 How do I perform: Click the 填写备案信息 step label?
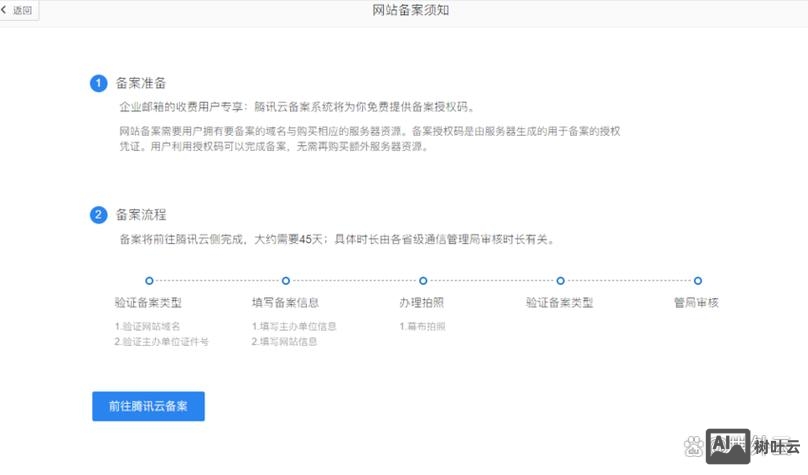[285, 302]
